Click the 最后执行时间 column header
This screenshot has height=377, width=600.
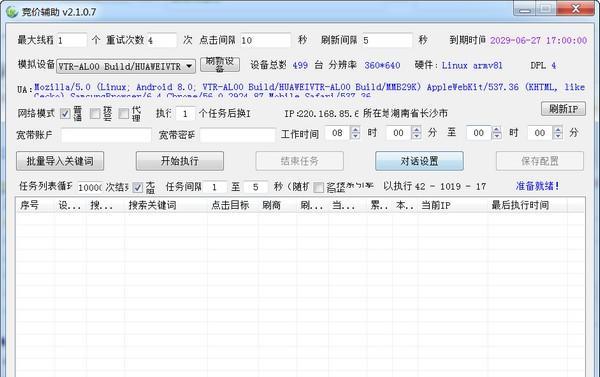pyautogui.click(x=527, y=205)
